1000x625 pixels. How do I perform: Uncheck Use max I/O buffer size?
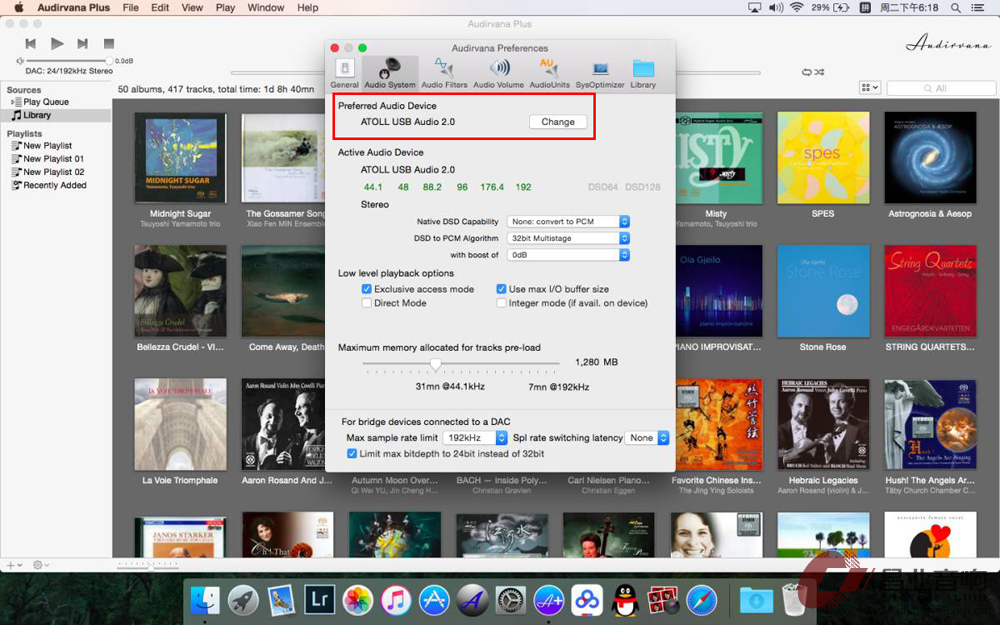click(501, 289)
